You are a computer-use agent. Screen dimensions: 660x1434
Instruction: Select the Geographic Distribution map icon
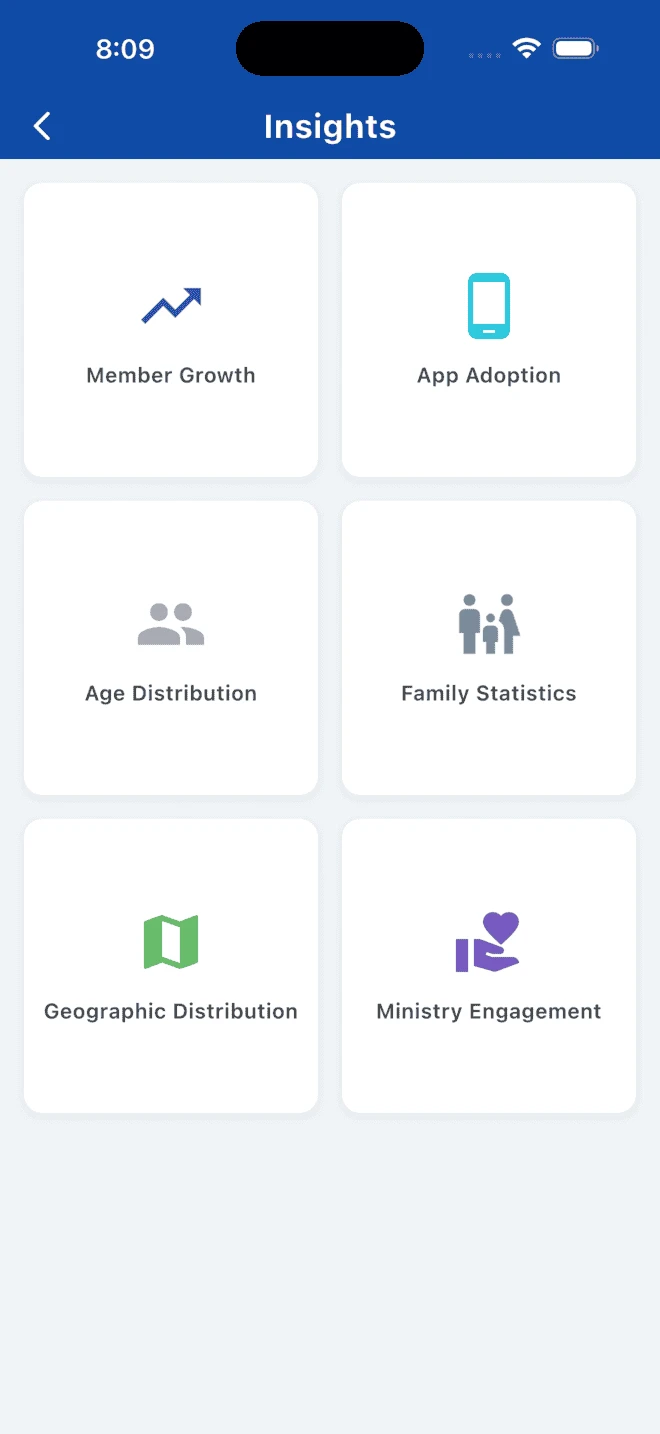(170, 940)
